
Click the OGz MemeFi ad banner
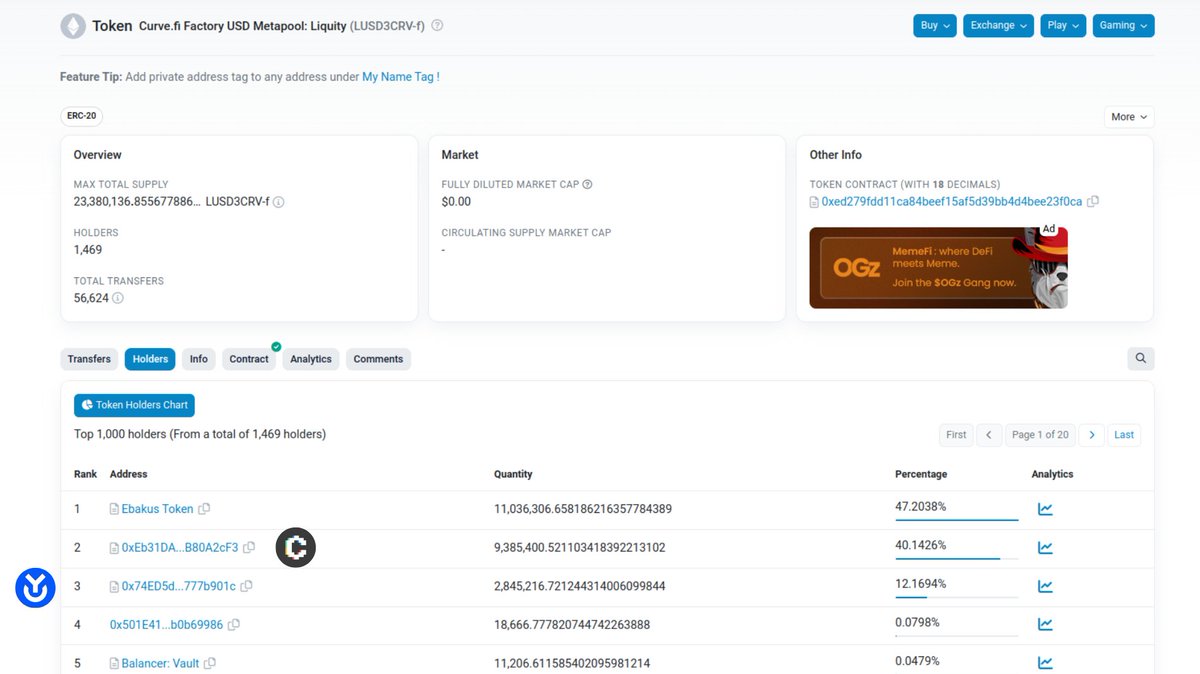pos(938,268)
